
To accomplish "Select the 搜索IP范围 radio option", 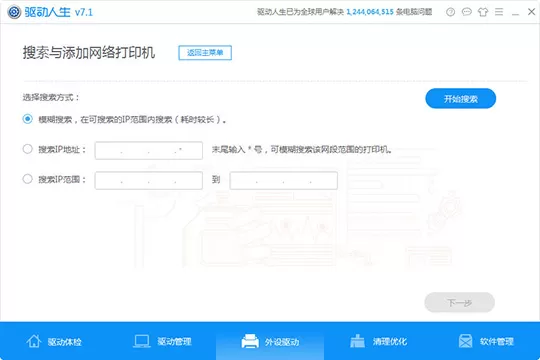I will [28, 179].
